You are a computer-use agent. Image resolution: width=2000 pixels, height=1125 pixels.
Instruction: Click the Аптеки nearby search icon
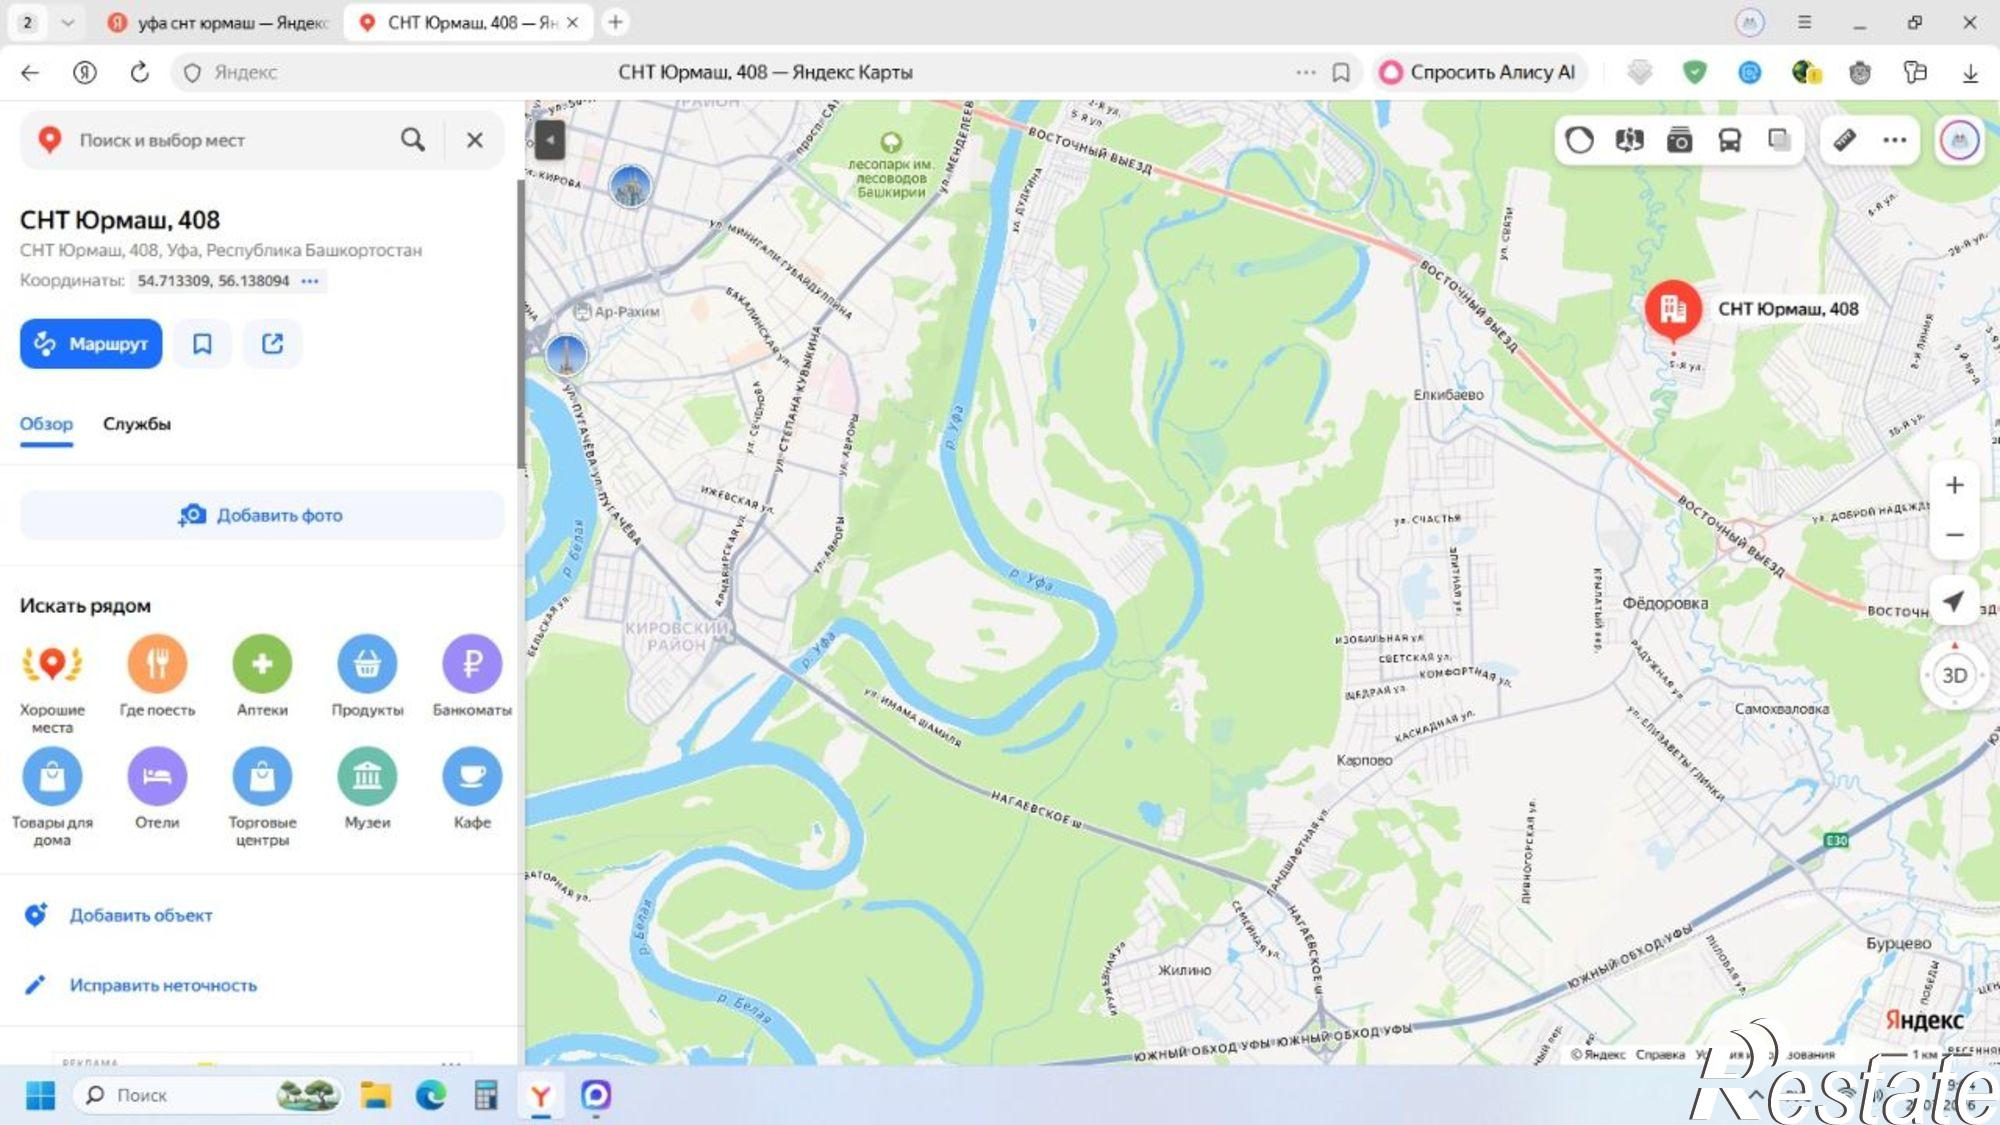point(262,663)
